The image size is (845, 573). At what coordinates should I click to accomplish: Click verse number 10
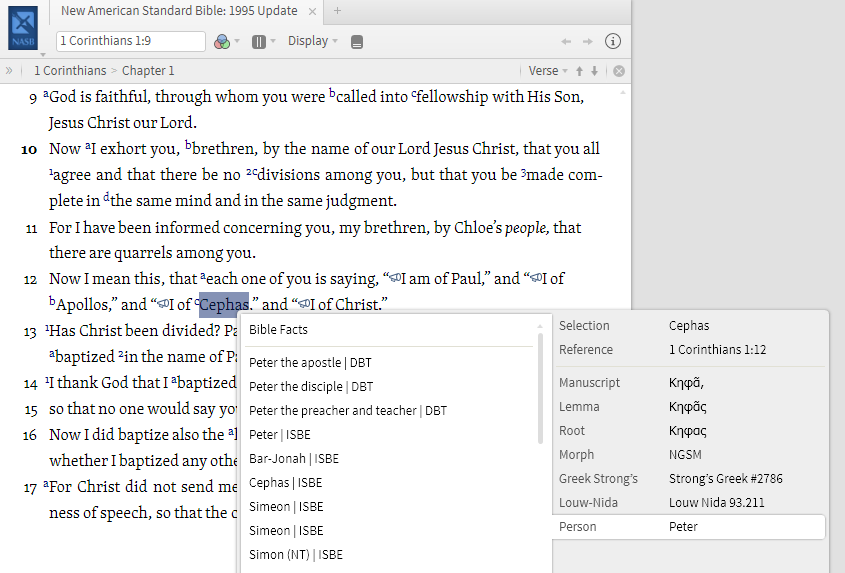point(29,149)
